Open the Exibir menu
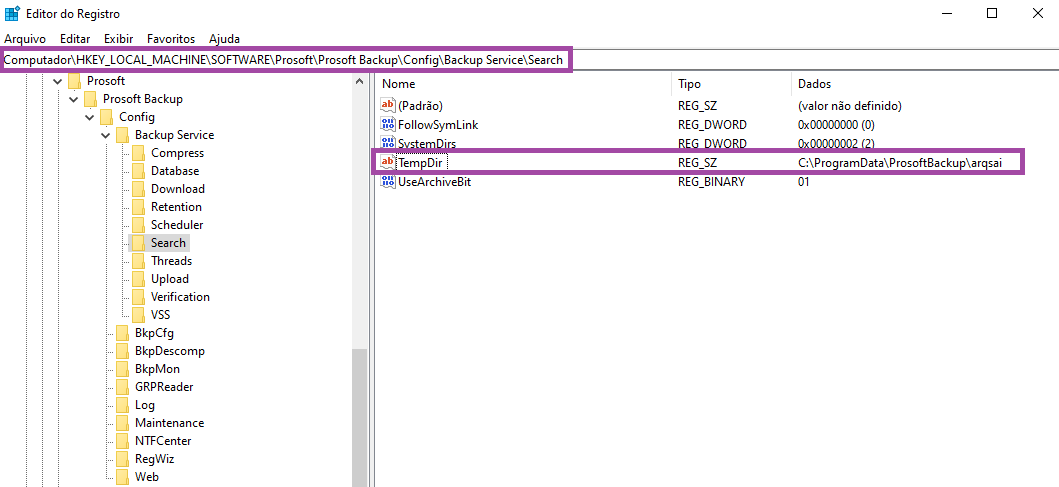 pyautogui.click(x=119, y=39)
